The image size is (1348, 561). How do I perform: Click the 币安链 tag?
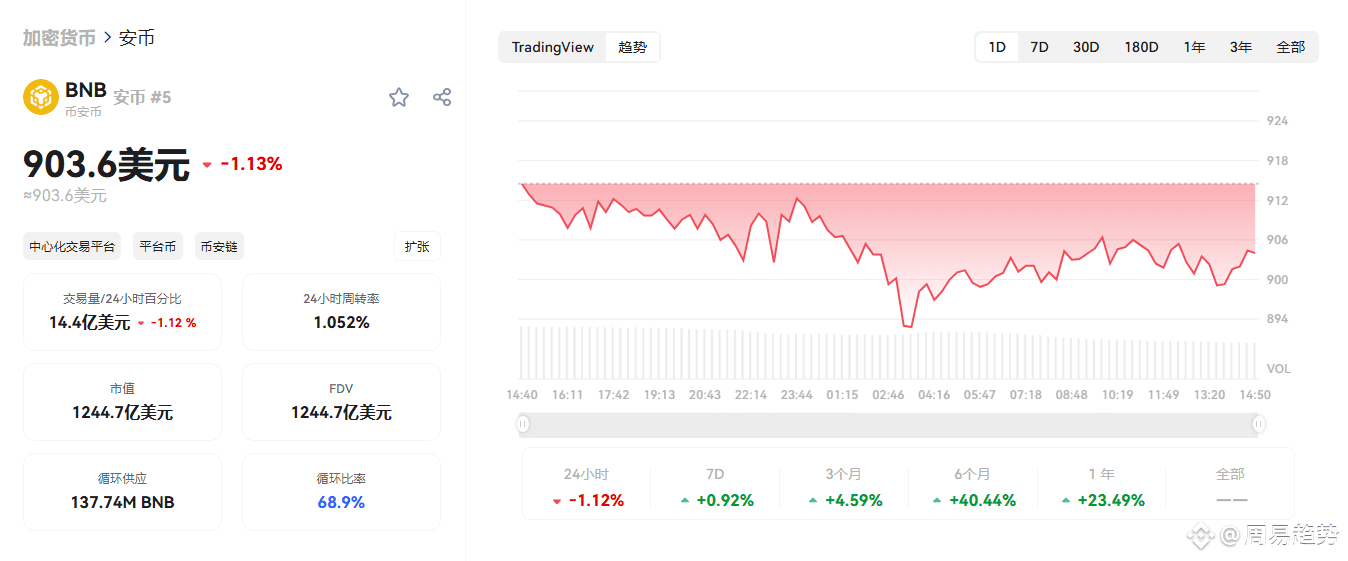(219, 246)
